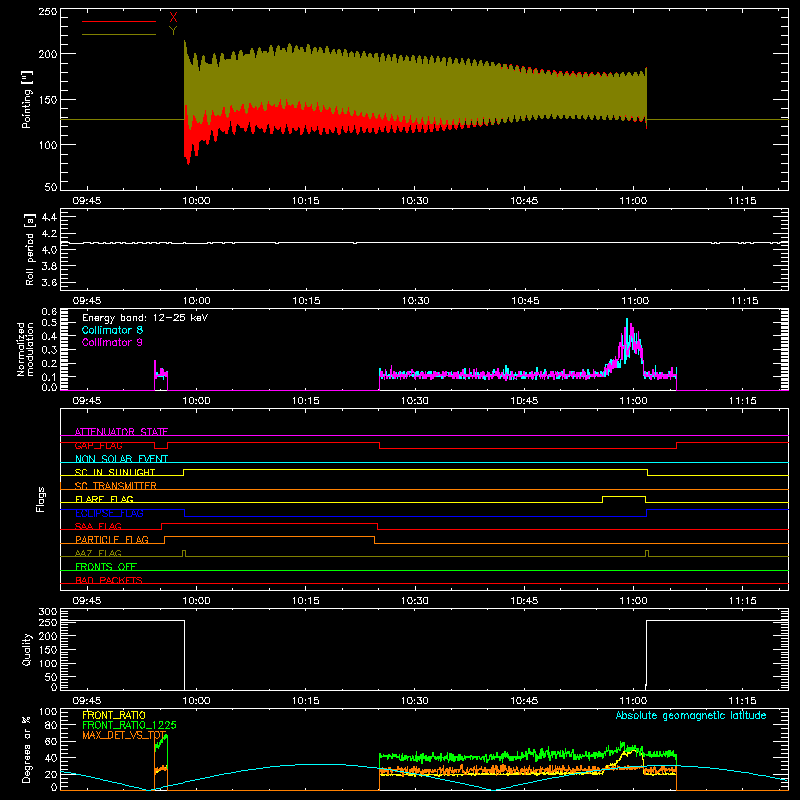800x800 pixels.
Task: Click the 09:45 time label under Quality plot
Action: (x=87, y=701)
